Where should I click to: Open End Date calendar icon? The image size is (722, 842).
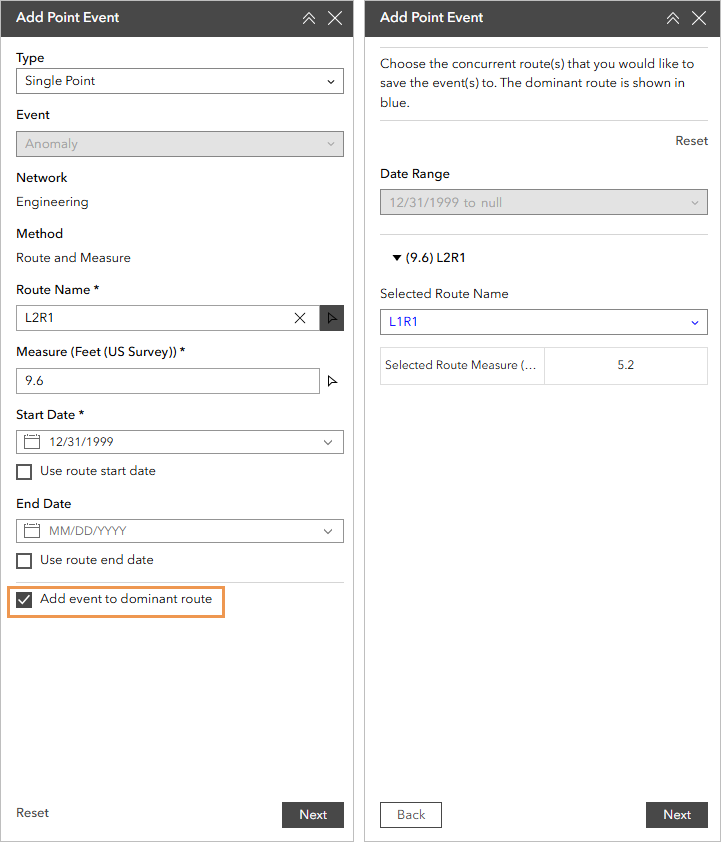click(x=31, y=531)
